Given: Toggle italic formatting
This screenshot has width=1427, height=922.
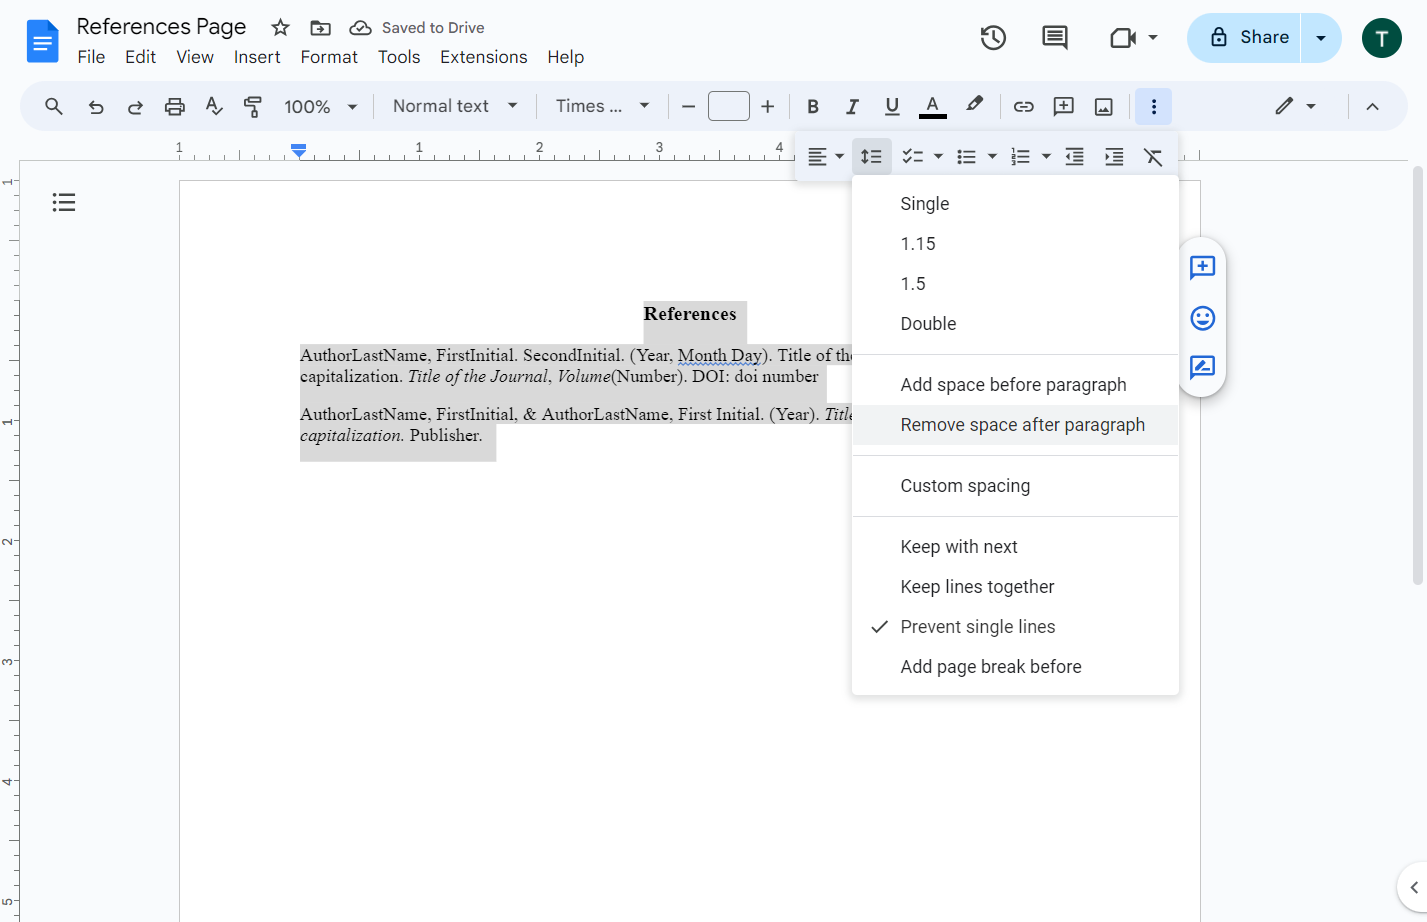Looking at the screenshot, I should [x=852, y=106].
